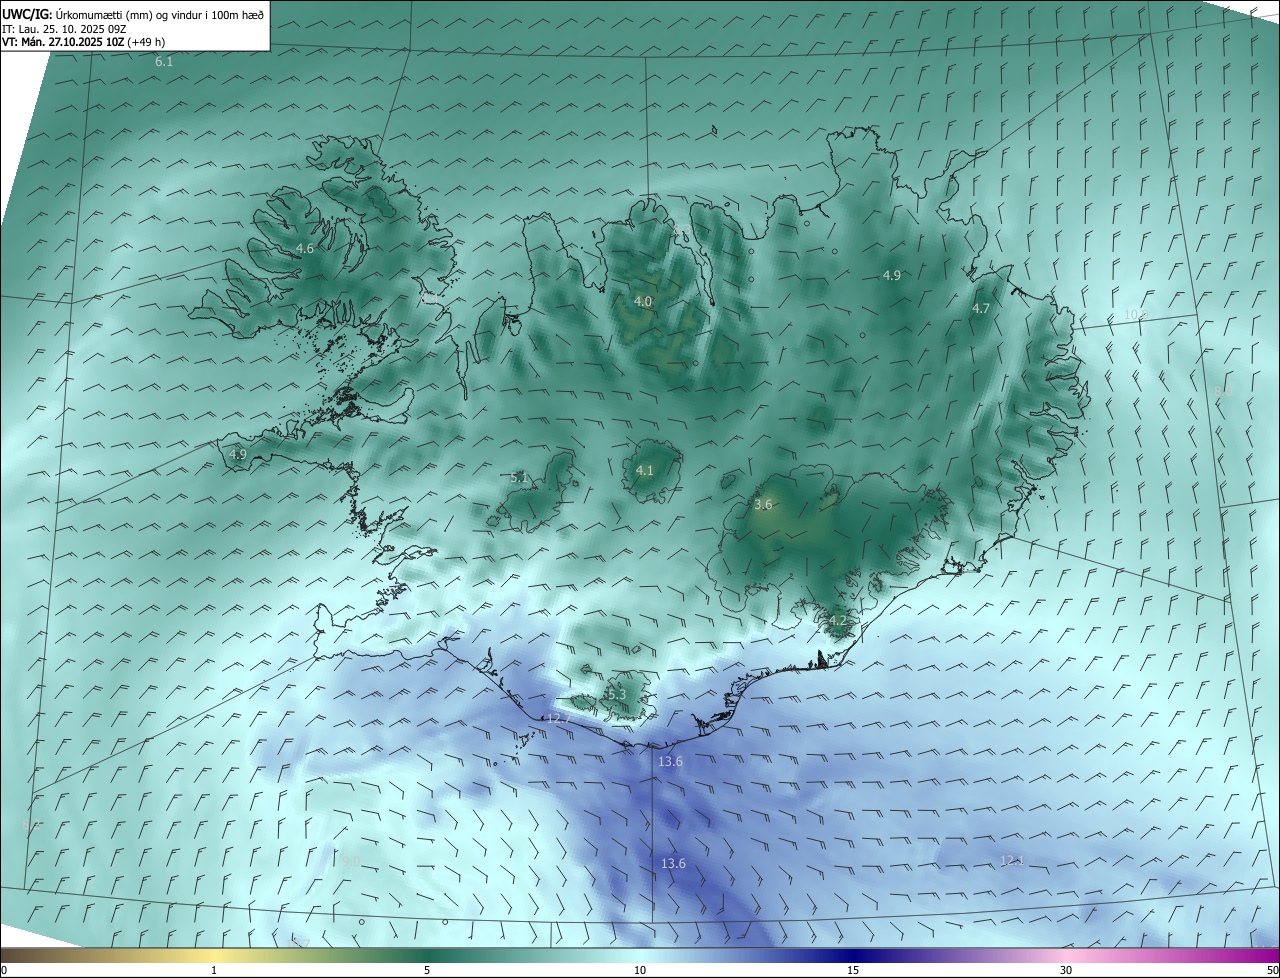Click the 4.0 value label on the map

tap(643, 301)
